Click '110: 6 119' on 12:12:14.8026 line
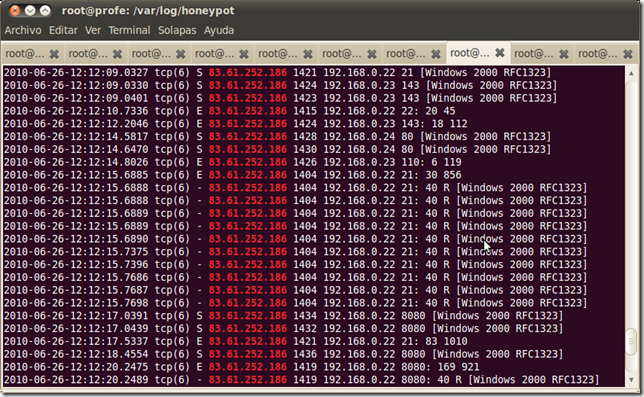Image resolution: width=644 pixels, height=397 pixels. (x=431, y=162)
